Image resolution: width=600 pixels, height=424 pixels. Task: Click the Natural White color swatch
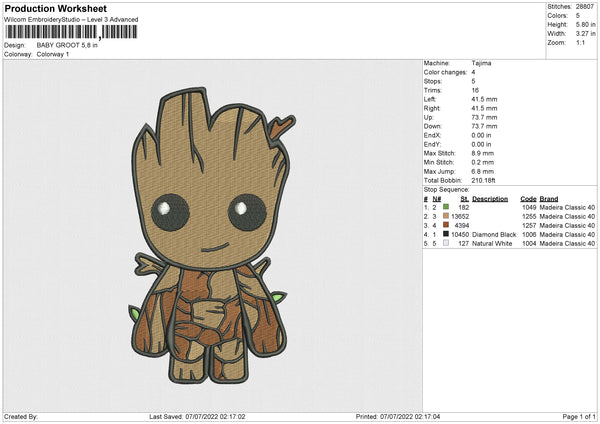446,243
